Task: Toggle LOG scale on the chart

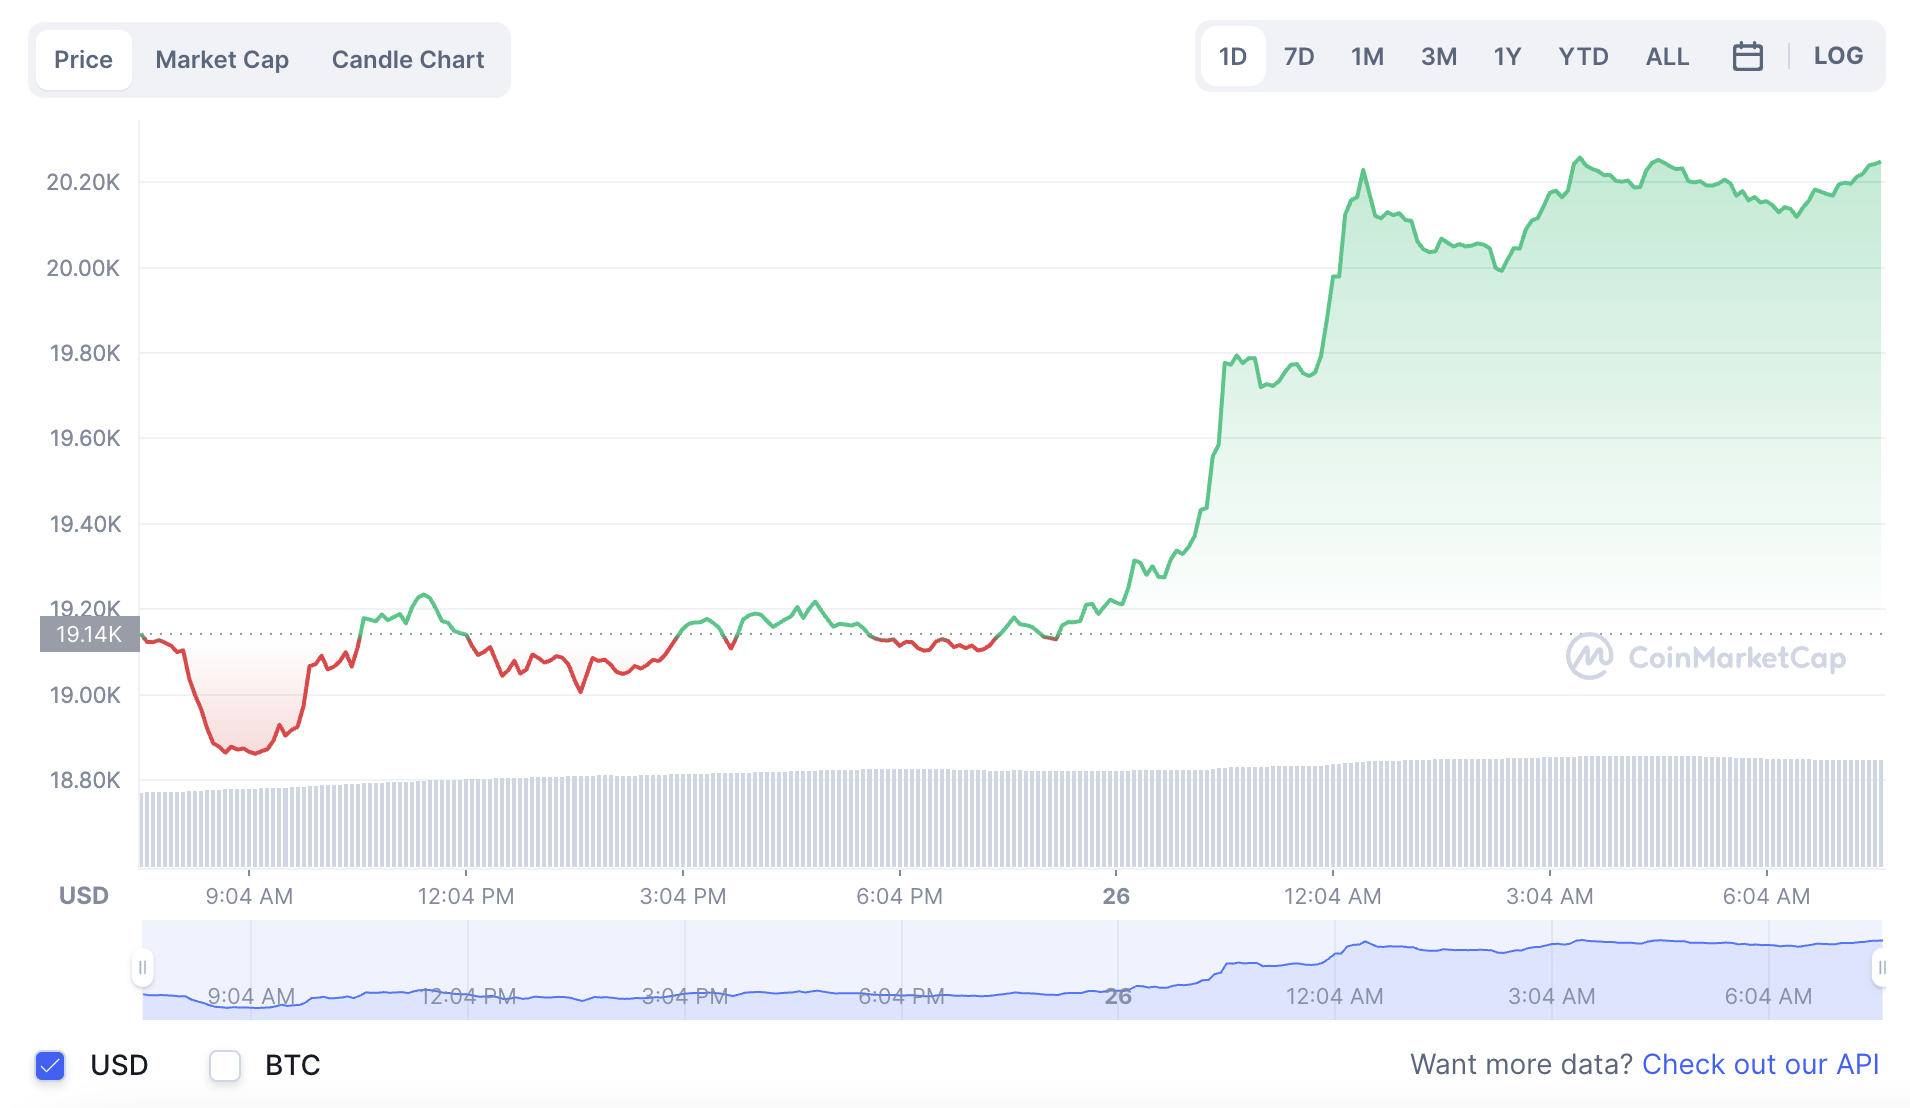Action: (x=1838, y=57)
